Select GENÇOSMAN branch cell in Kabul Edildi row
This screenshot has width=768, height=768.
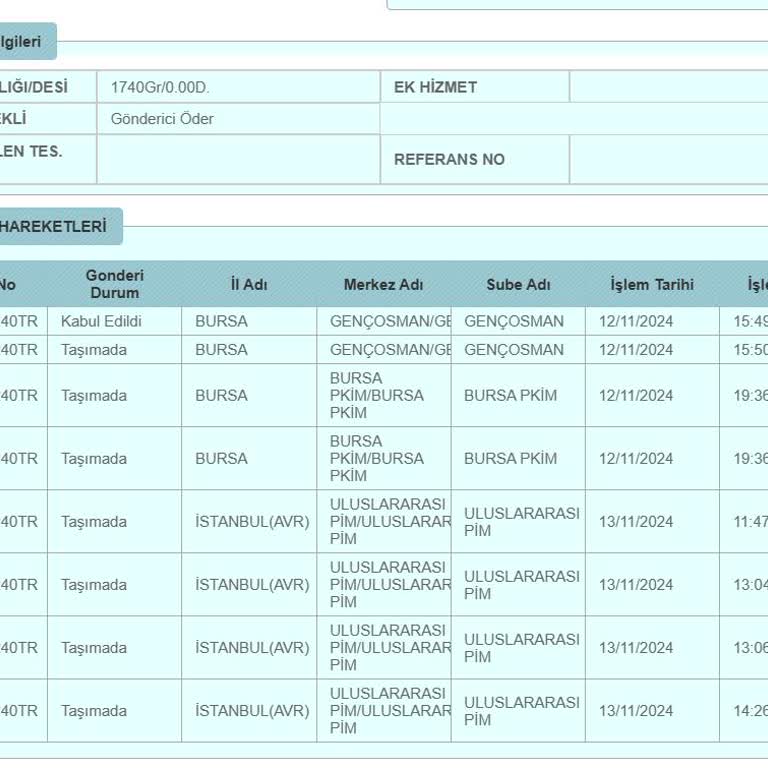click(x=514, y=321)
